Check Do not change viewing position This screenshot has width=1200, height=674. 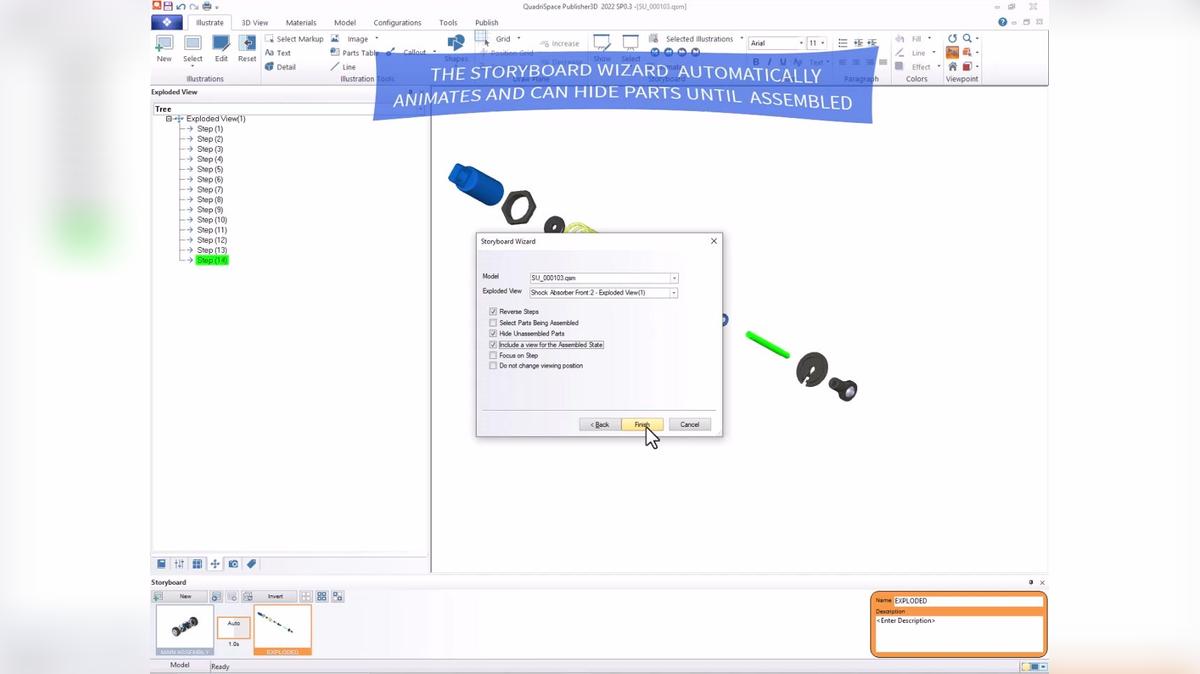pos(493,366)
